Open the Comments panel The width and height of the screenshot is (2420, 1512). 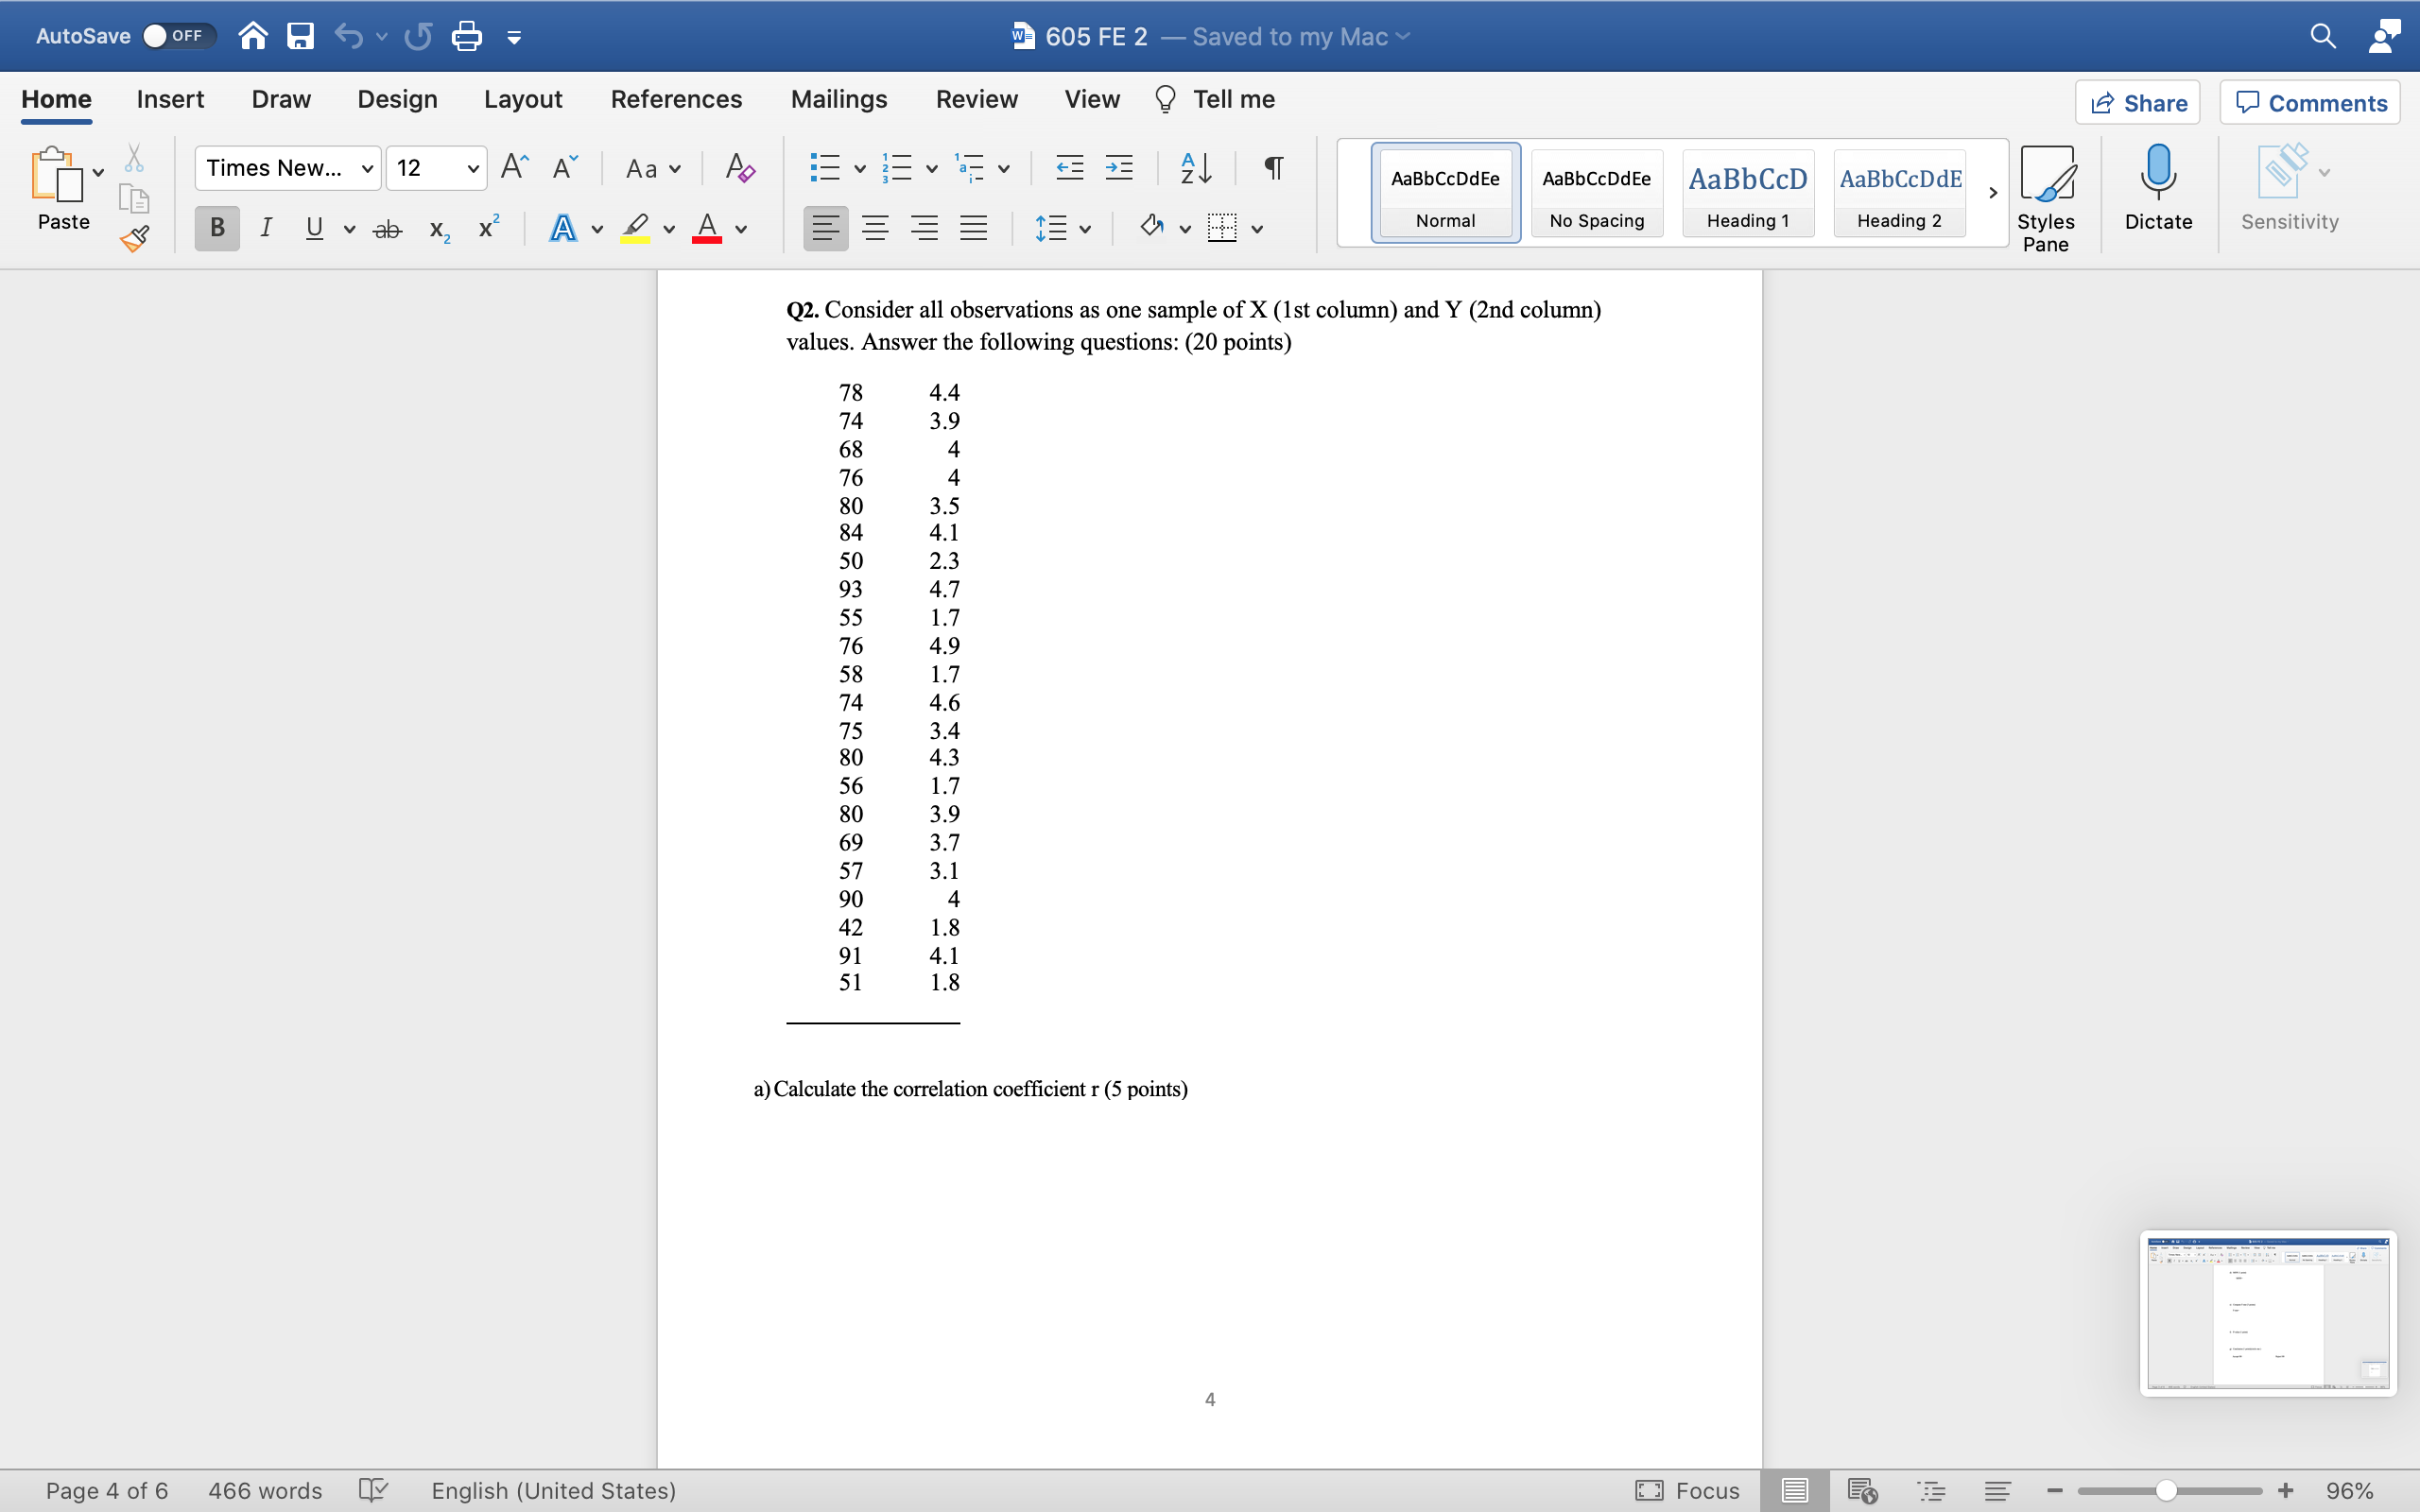2308,102
